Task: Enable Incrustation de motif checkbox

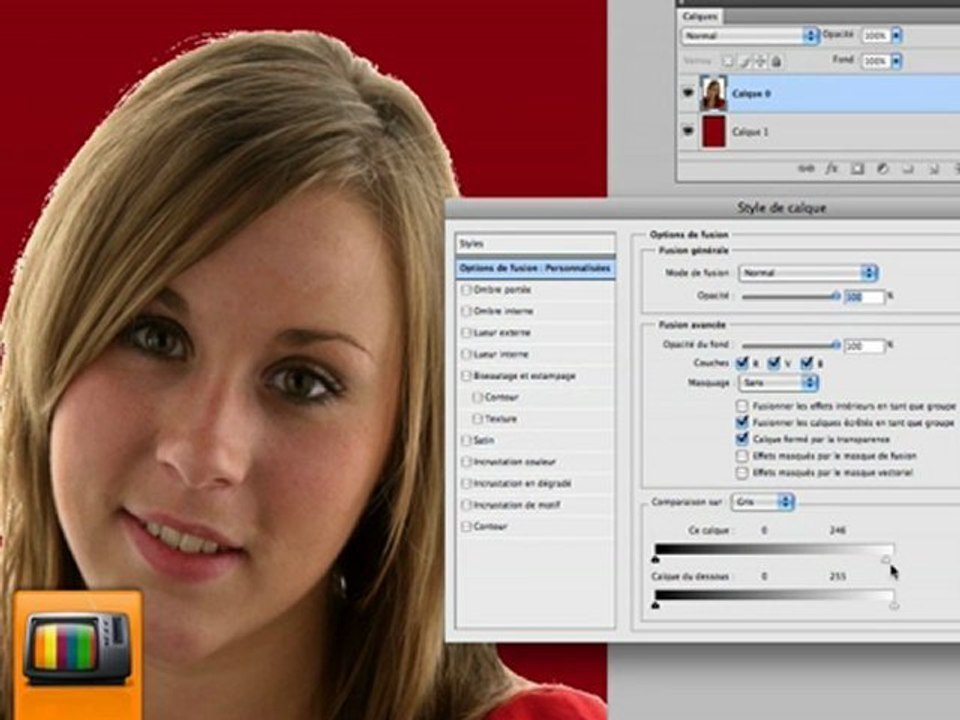Action: click(466, 504)
